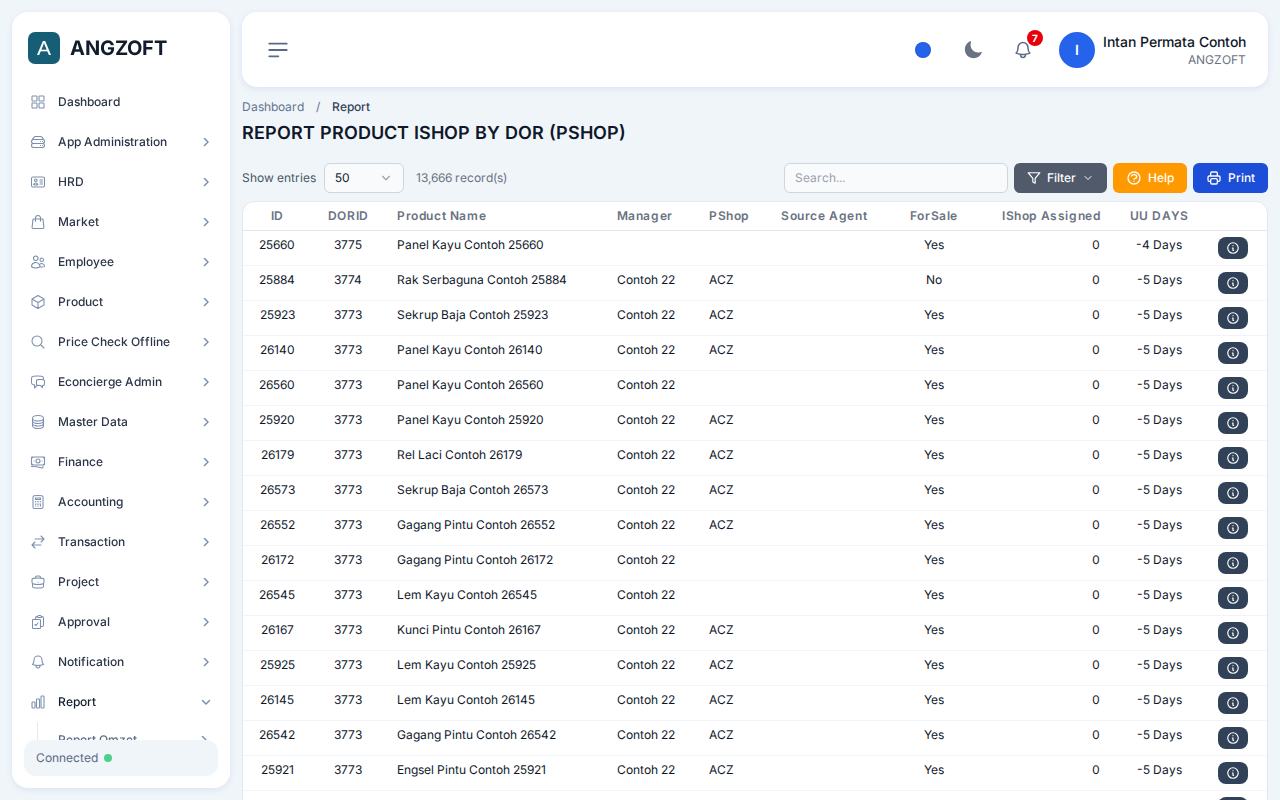Open Employee menu item
Viewport: 1280px width, 800px height.
[121, 262]
